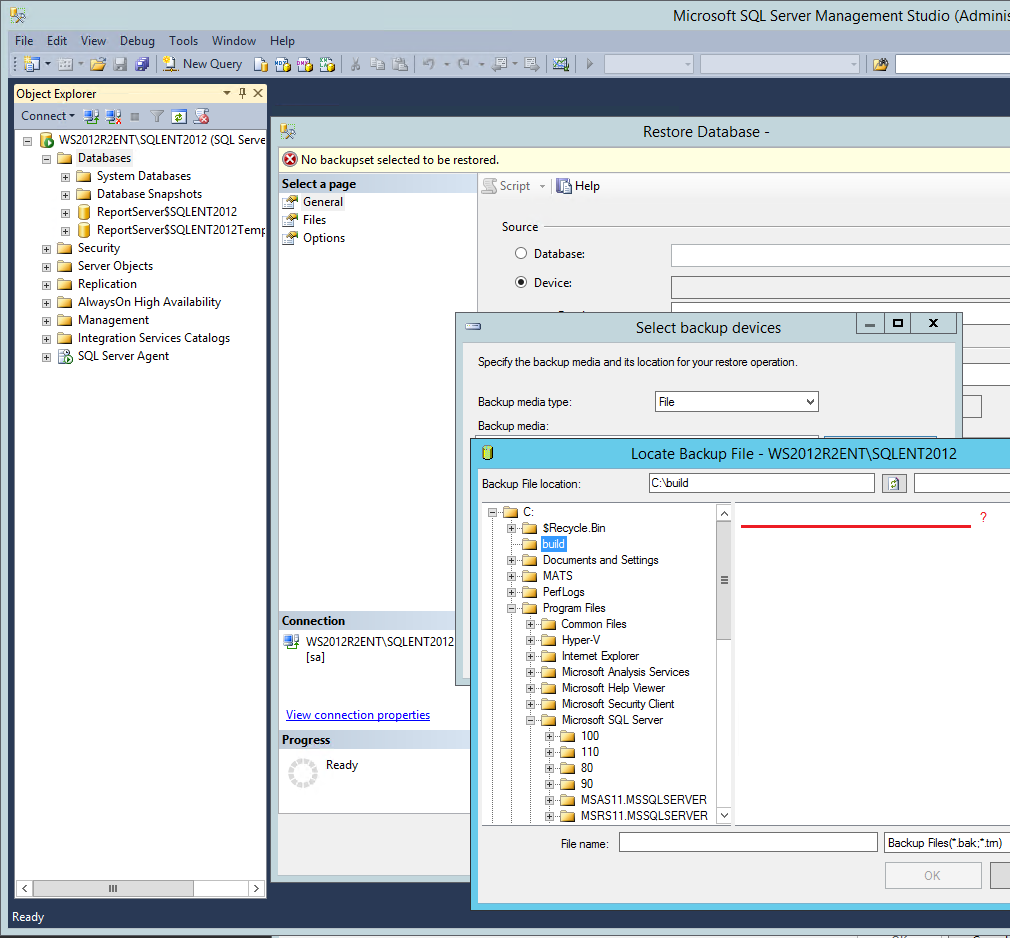Open the Backup media type dropdown

[x=736, y=401]
